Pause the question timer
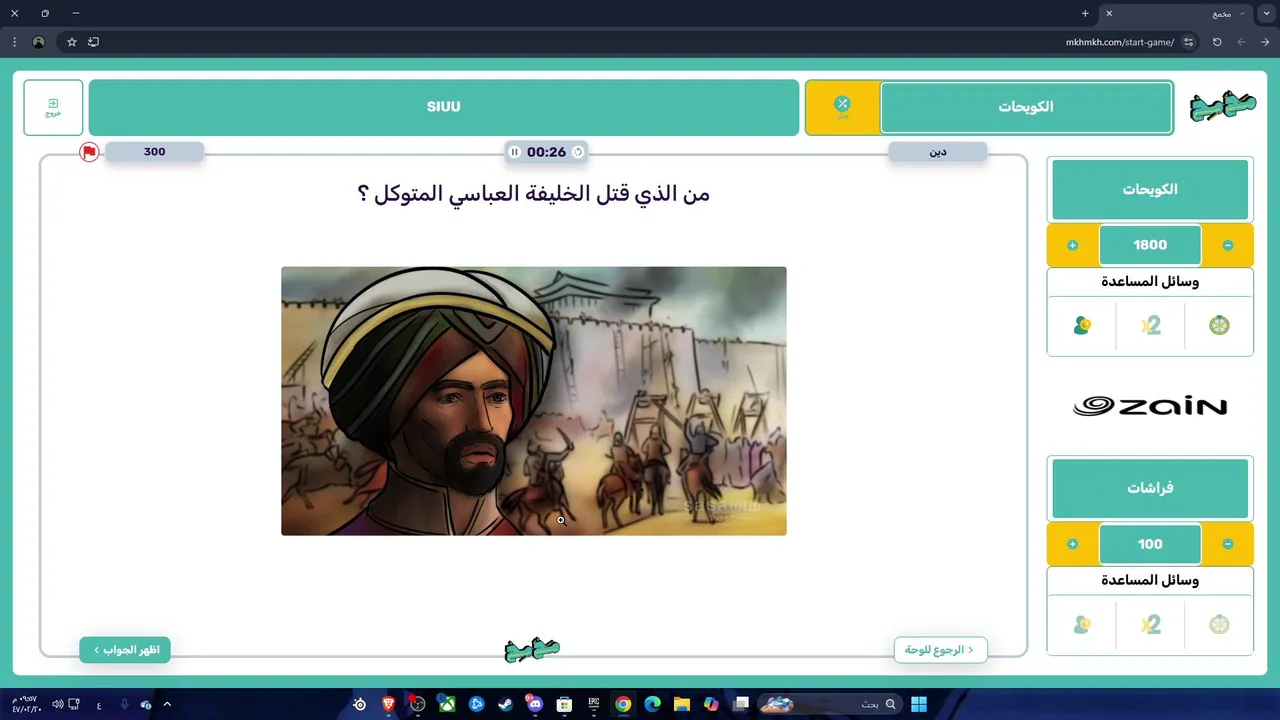This screenshot has height=720, width=1280. pos(514,152)
